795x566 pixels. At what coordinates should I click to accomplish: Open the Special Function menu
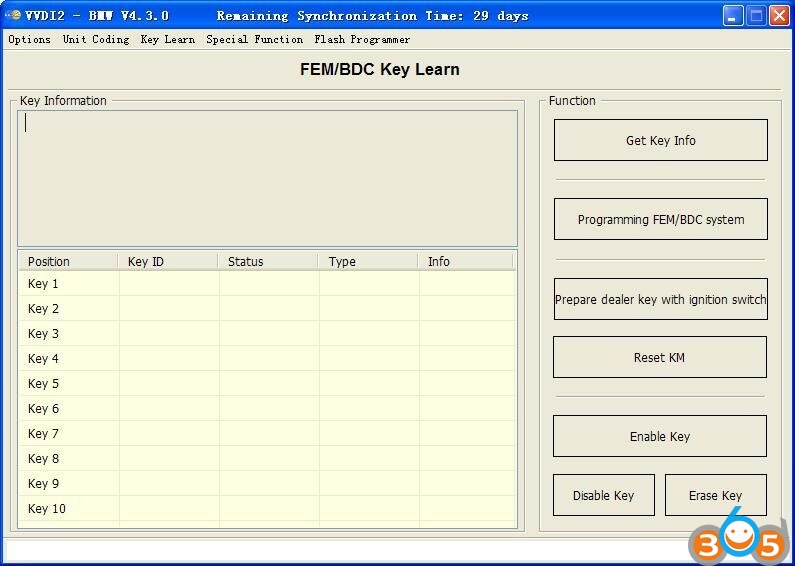[255, 40]
